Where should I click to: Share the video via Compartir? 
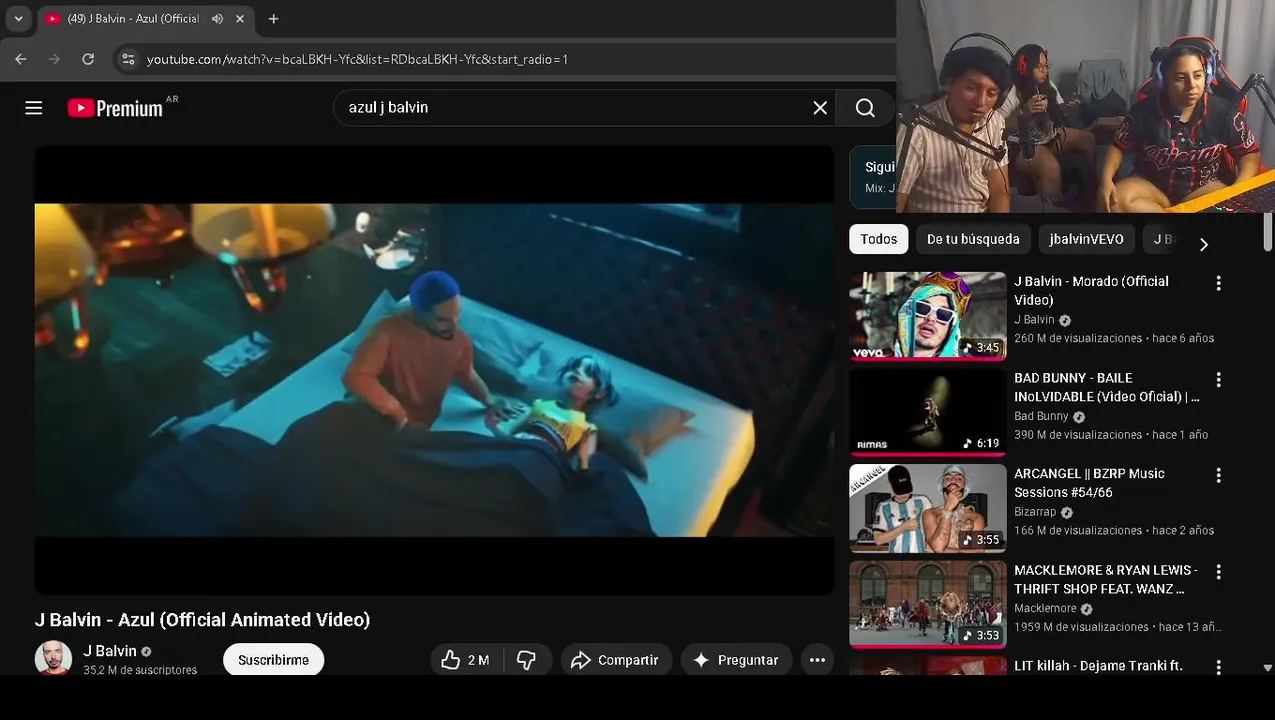(x=615, y=660)
